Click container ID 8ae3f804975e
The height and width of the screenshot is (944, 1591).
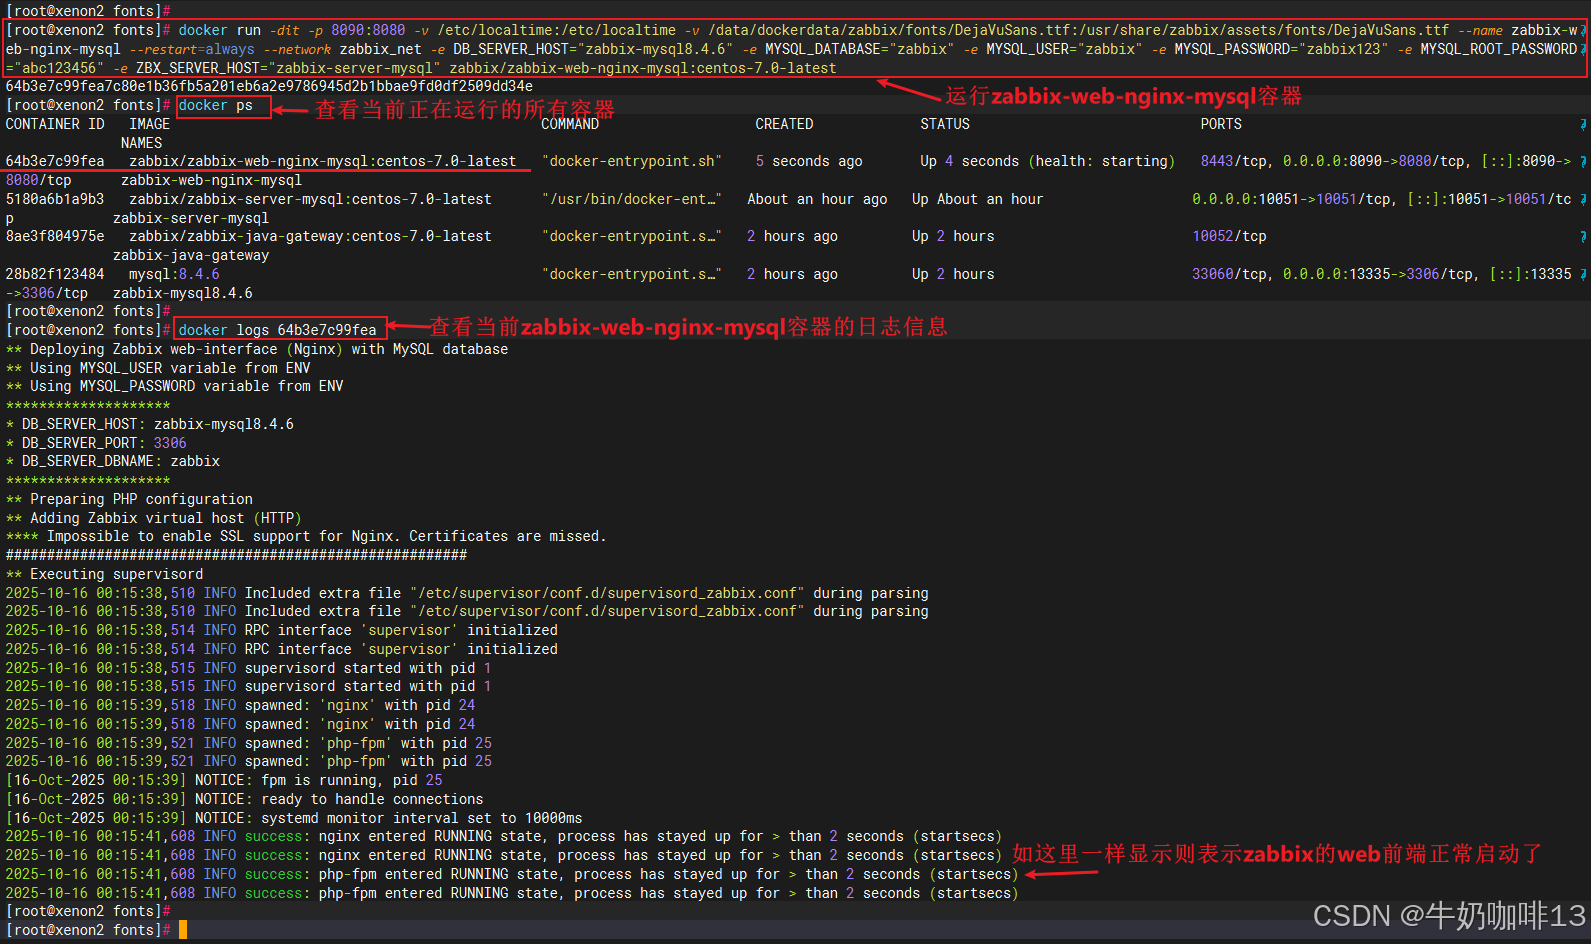55,236
